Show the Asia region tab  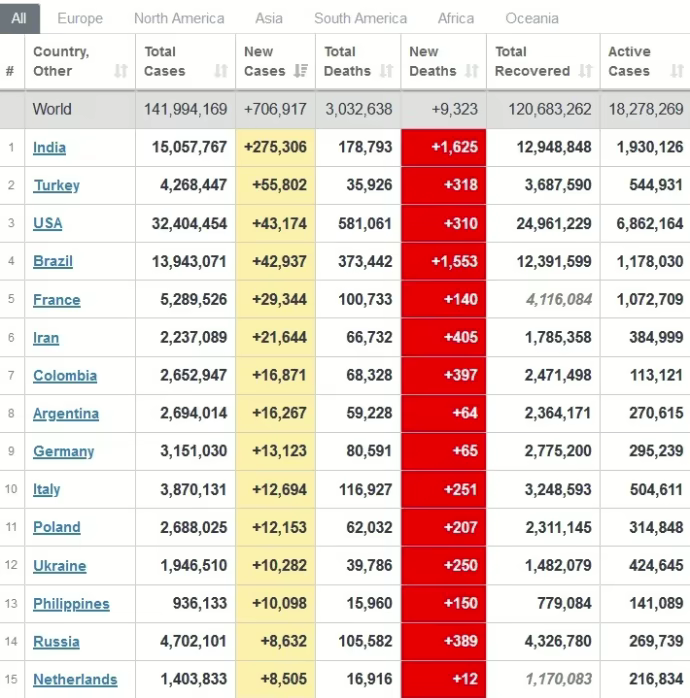(x=269, y=18)
